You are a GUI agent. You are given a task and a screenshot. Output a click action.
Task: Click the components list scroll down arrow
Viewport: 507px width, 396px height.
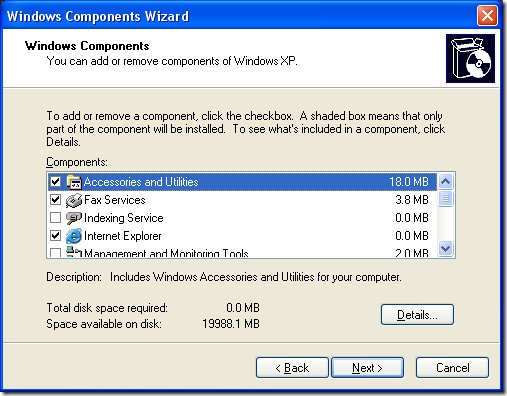446,249
